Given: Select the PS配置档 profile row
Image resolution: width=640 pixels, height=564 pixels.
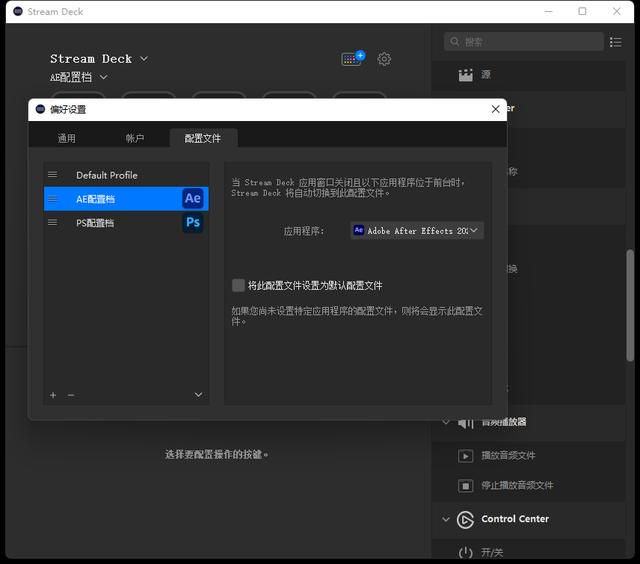Looking at the screenshot, I should pyautogui.click(x=126, y=223).
